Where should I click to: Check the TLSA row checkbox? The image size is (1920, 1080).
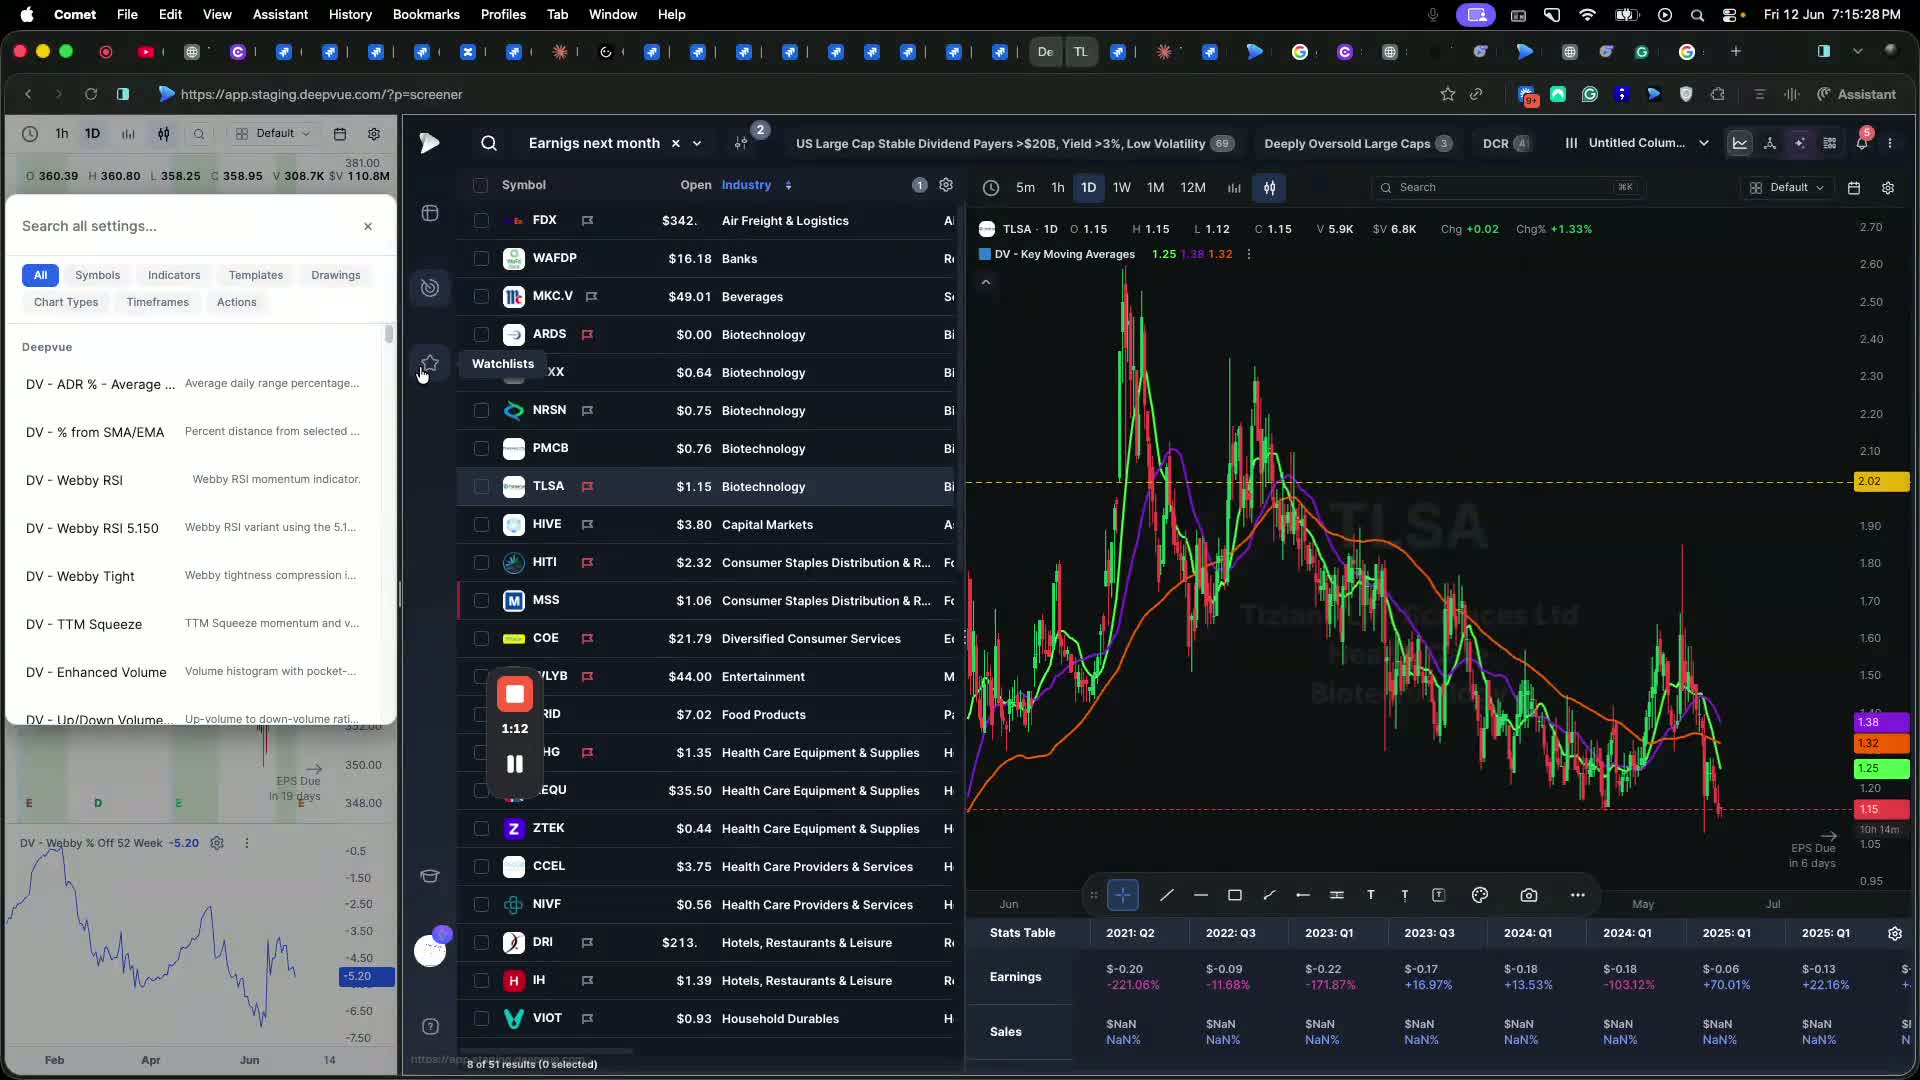coord(481,486)
